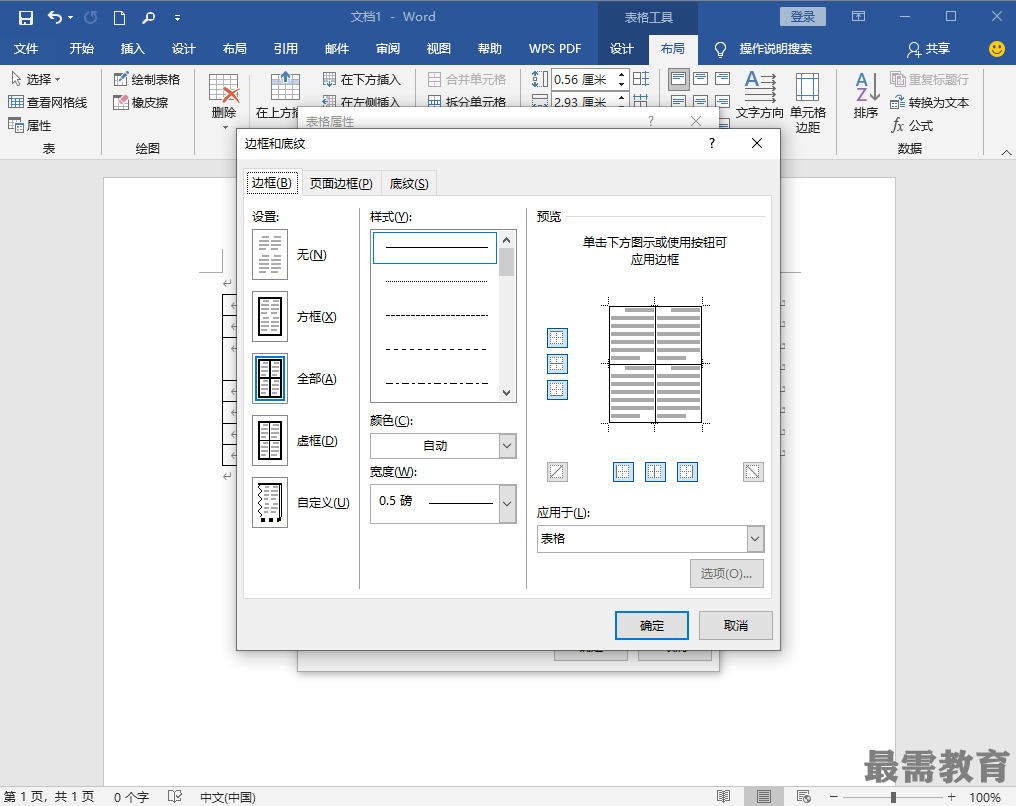Select the solid line border style
Screen dimensions: 1016x806
coord(435,248)
